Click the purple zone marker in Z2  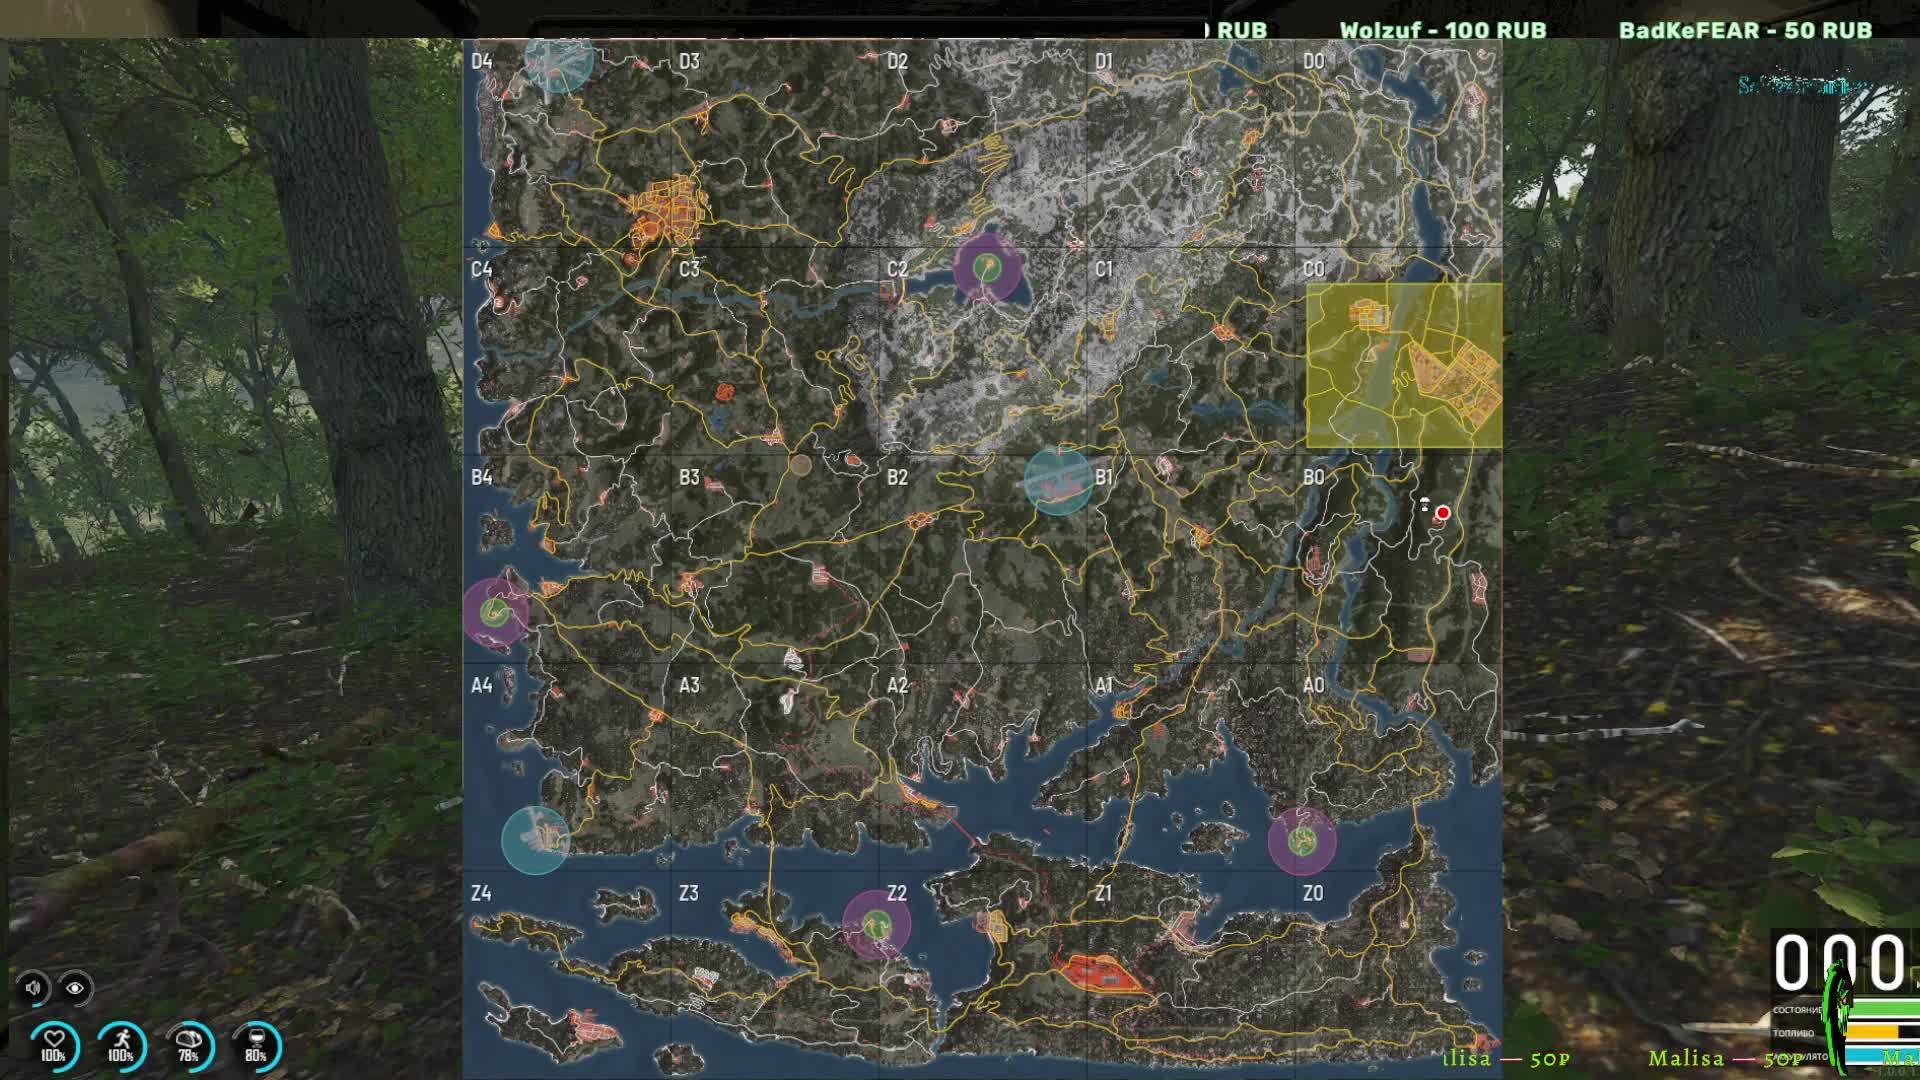coord(876,924)
